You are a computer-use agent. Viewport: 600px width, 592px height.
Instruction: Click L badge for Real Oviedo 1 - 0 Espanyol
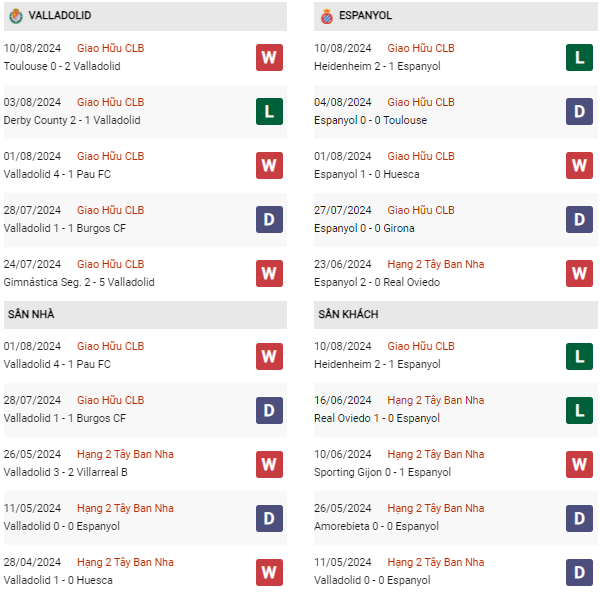tap(579, 409)
